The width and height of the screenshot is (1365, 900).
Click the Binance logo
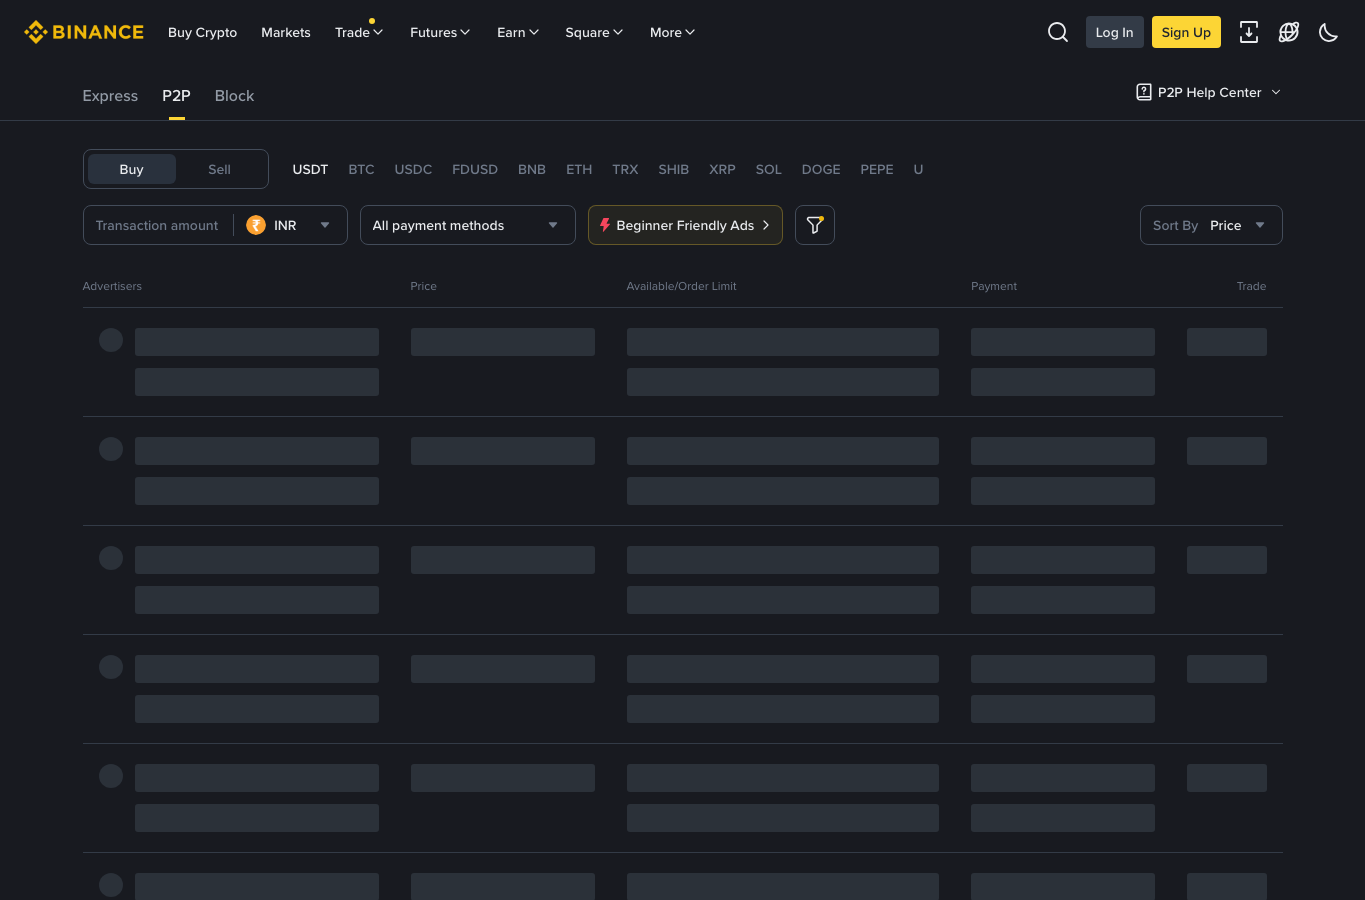tap(84, 32)
